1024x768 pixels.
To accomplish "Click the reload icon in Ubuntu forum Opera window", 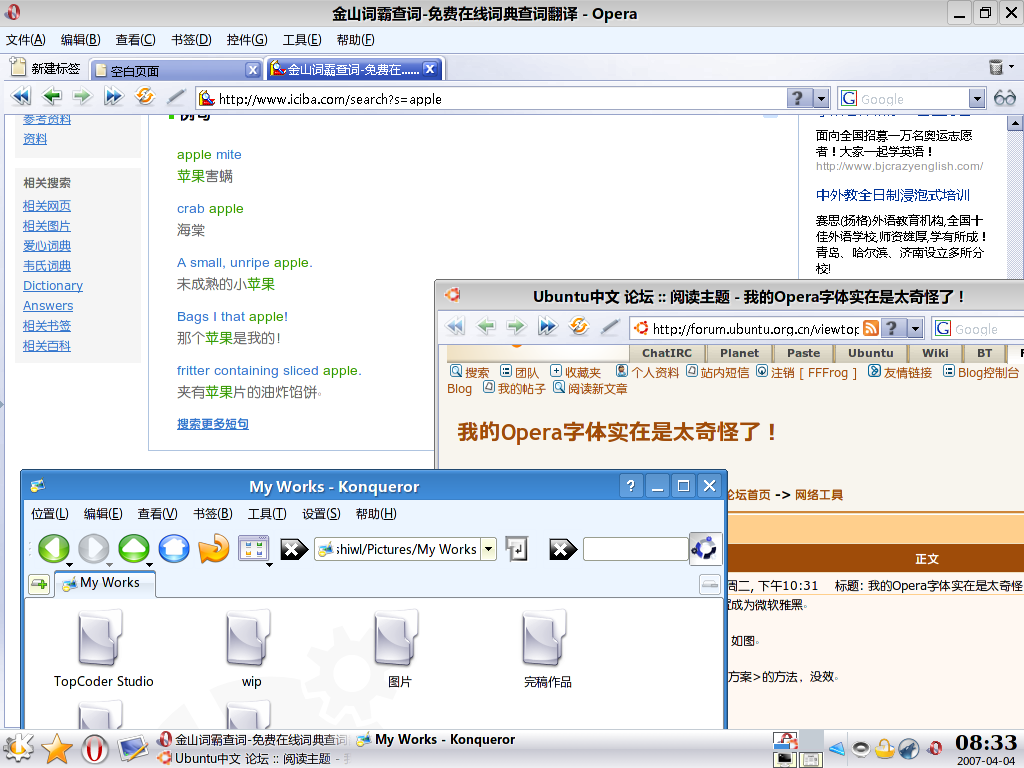I will 579,325.
